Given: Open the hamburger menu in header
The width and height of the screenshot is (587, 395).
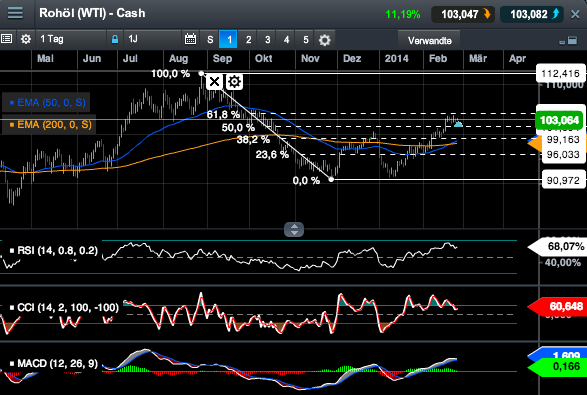Looking at the screenshot, I should [15, 13].
